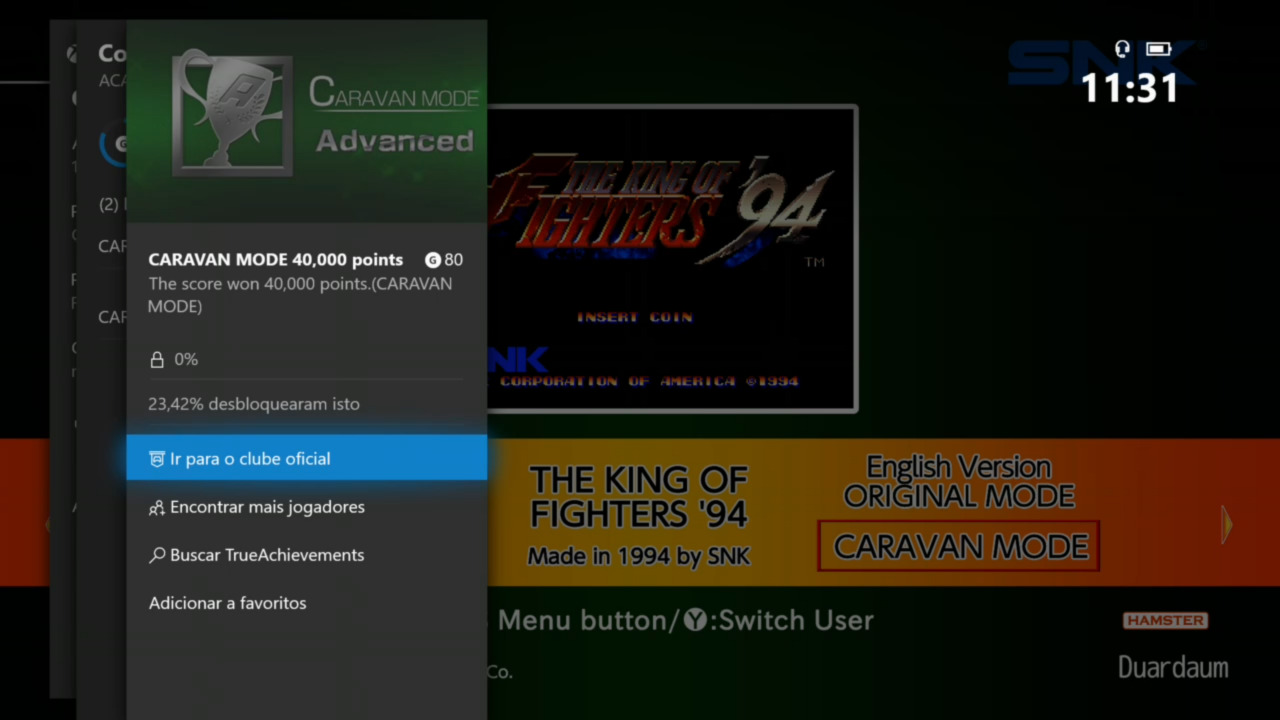
Task: Click the controller battery icon
Action: 1158,48
